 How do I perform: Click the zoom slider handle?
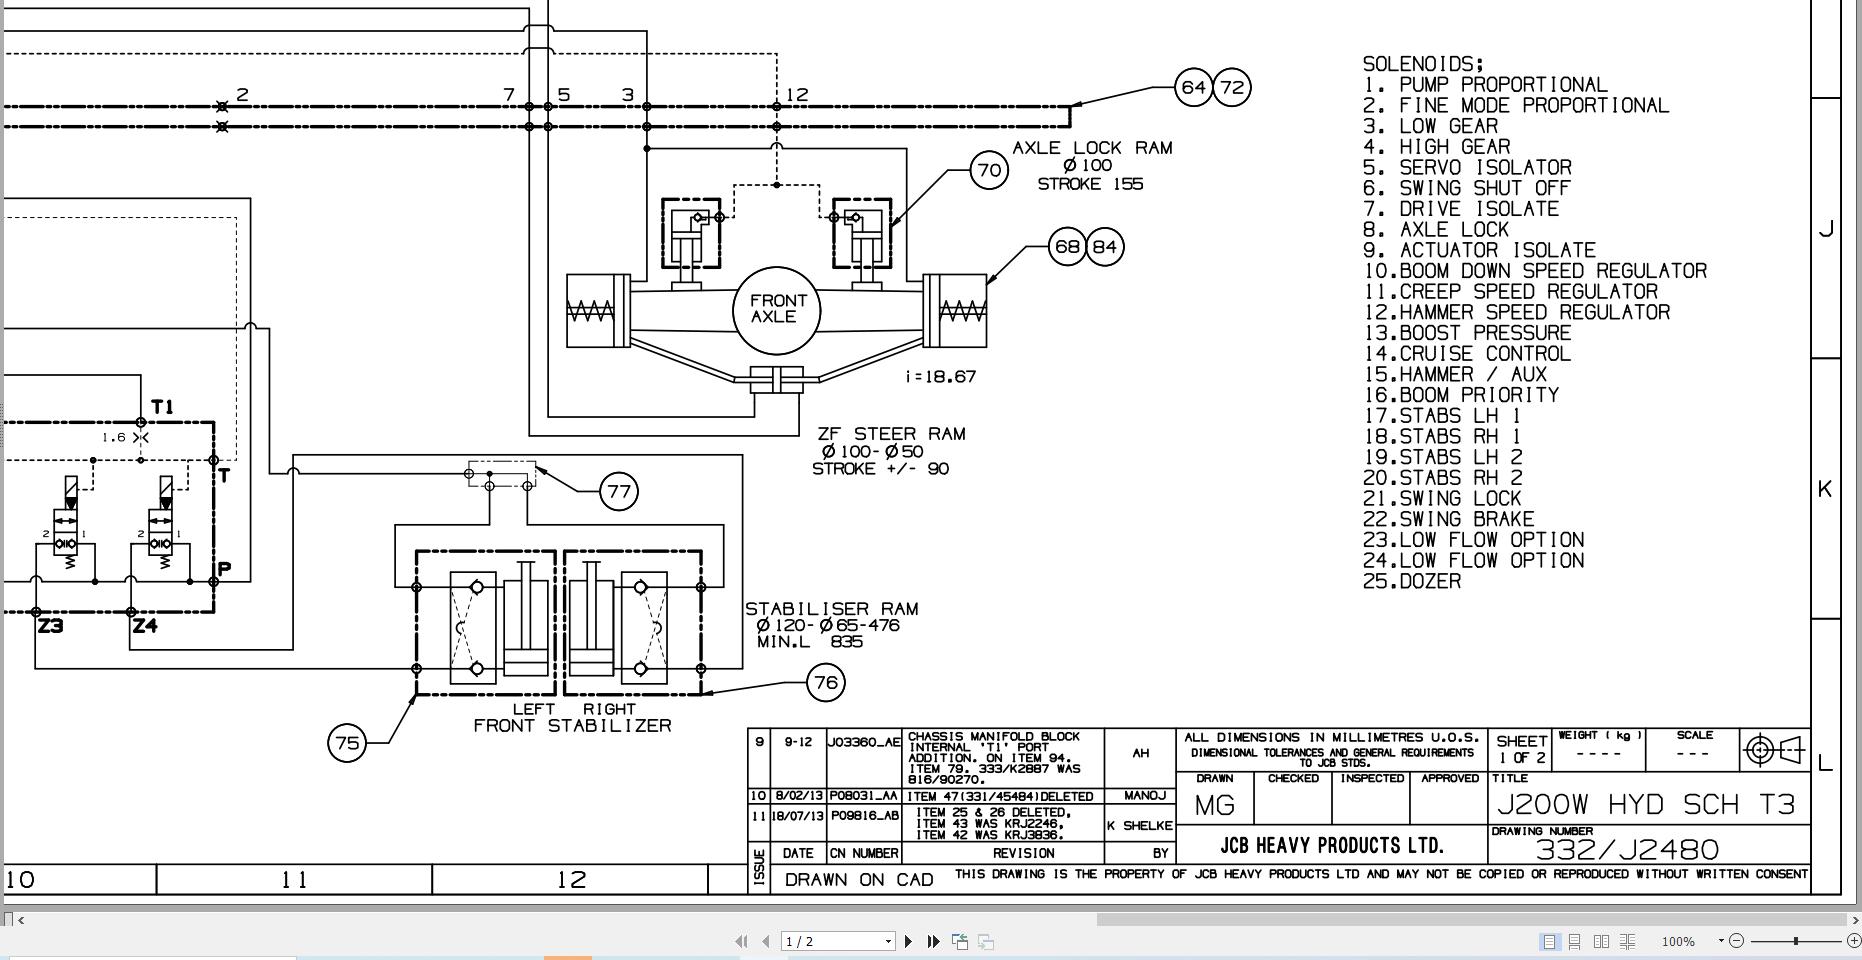point(1797,941)
